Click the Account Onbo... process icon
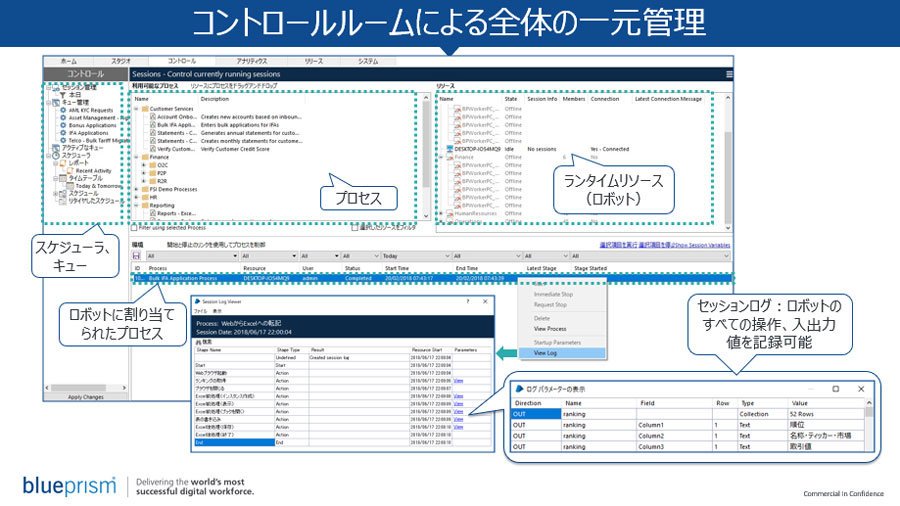The width and height of the screenshot is (900, 506). [153, 116]
